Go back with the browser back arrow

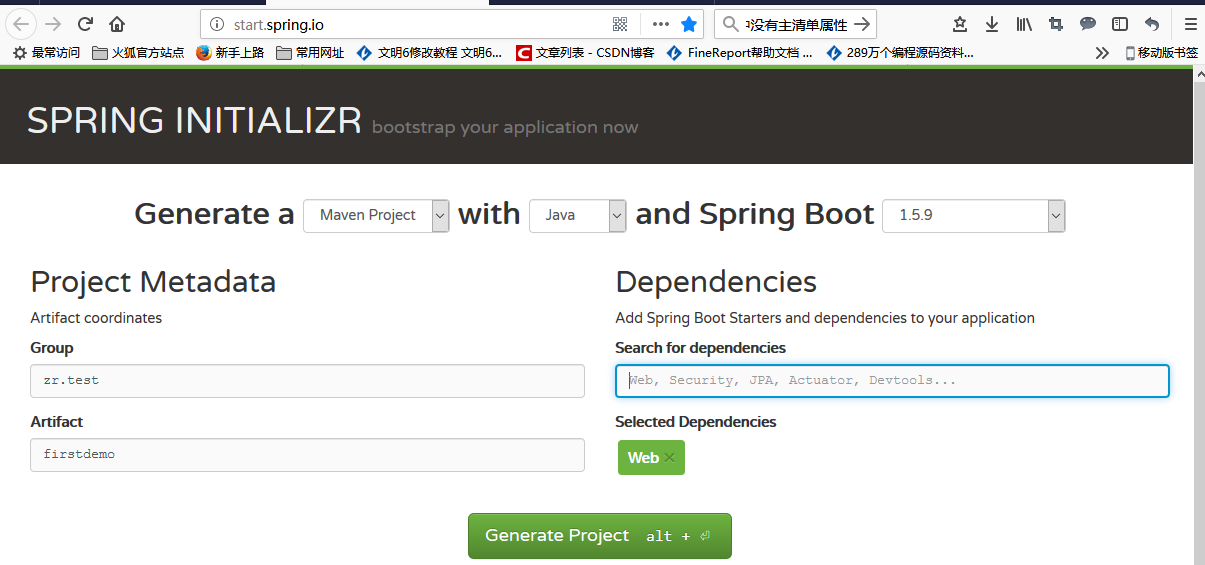point(22,24)
